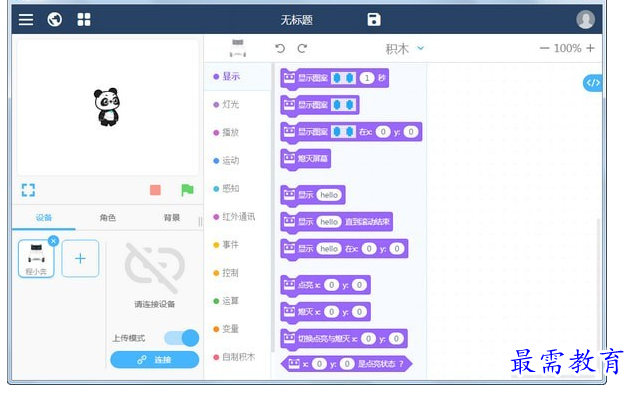Click x value in 显示 hello 在x block
Screen dimensions: 632x393
click(369, 249)
